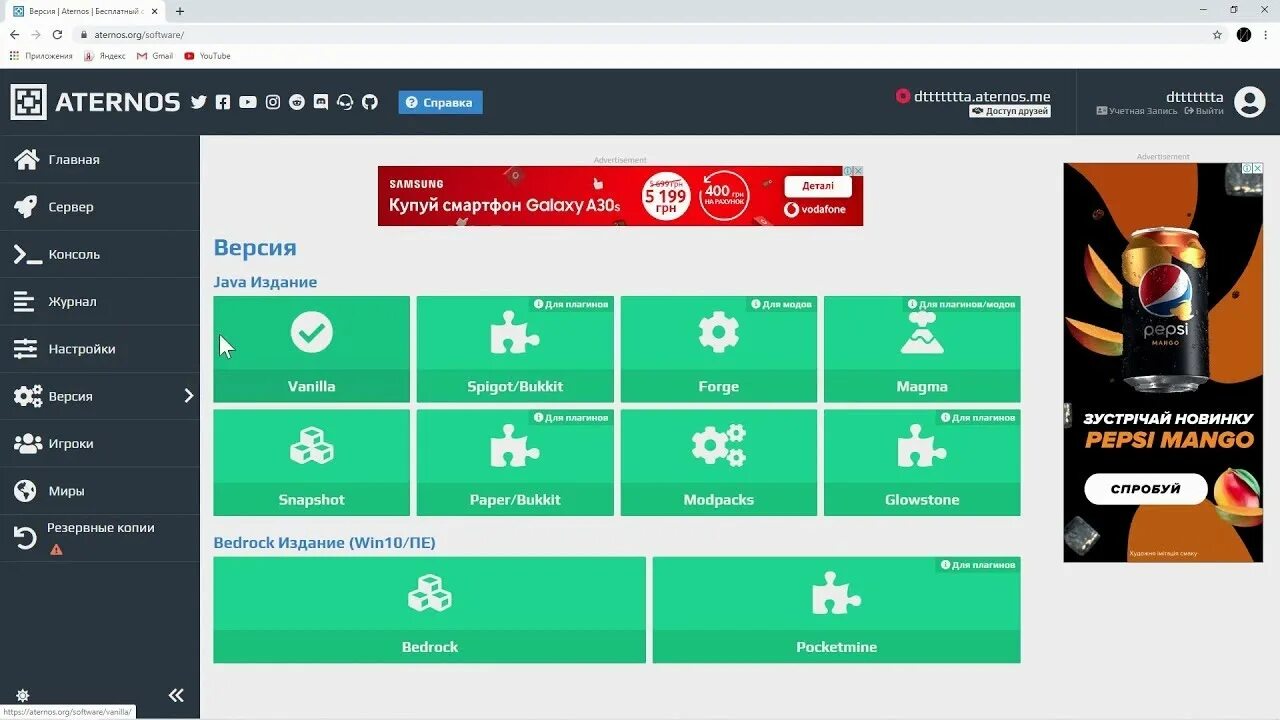Click the dtttttta.aternos.me server address
The image size is (1280, 720).
pos(982,96)
